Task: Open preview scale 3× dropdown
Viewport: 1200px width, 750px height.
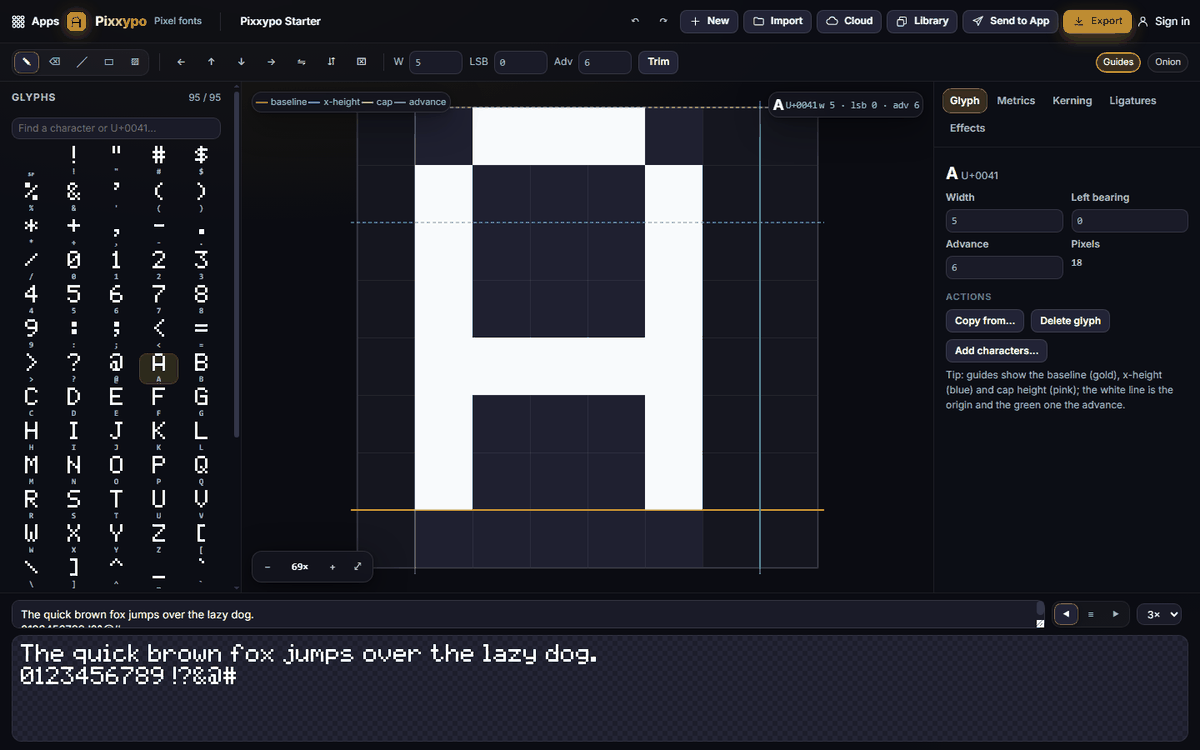Action: (x=1159, y=614)
